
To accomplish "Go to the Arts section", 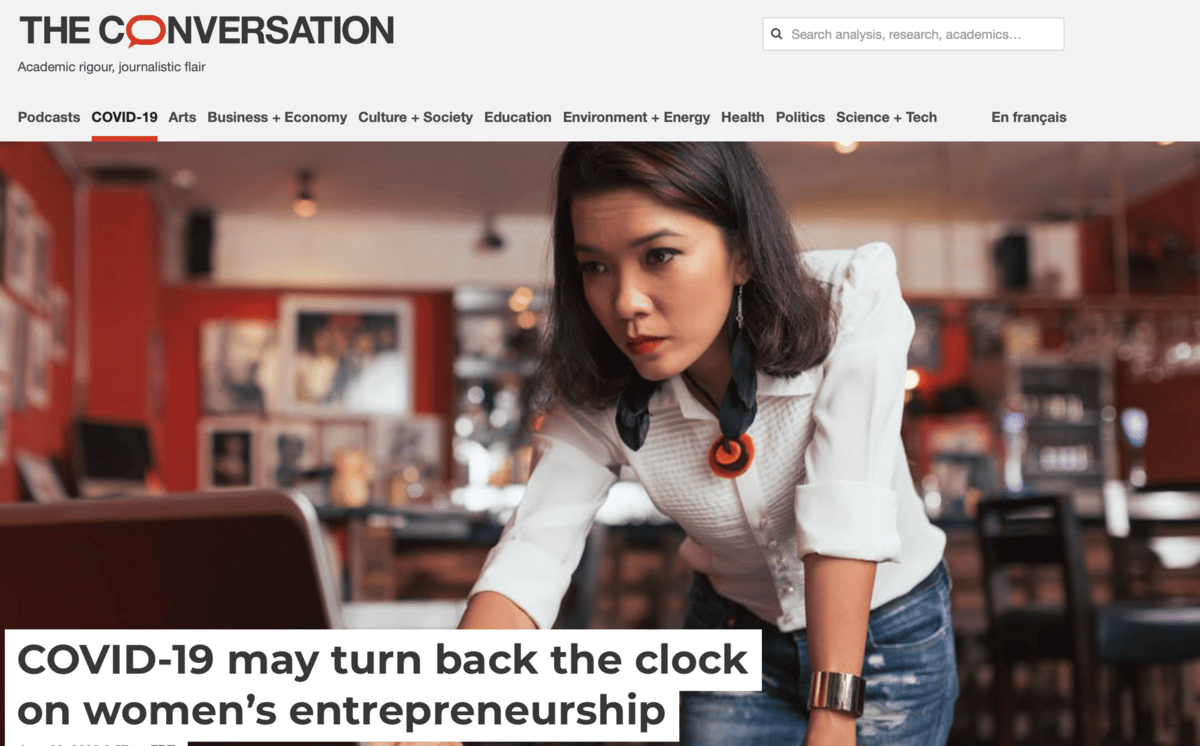I will click(x=182, y=117).
